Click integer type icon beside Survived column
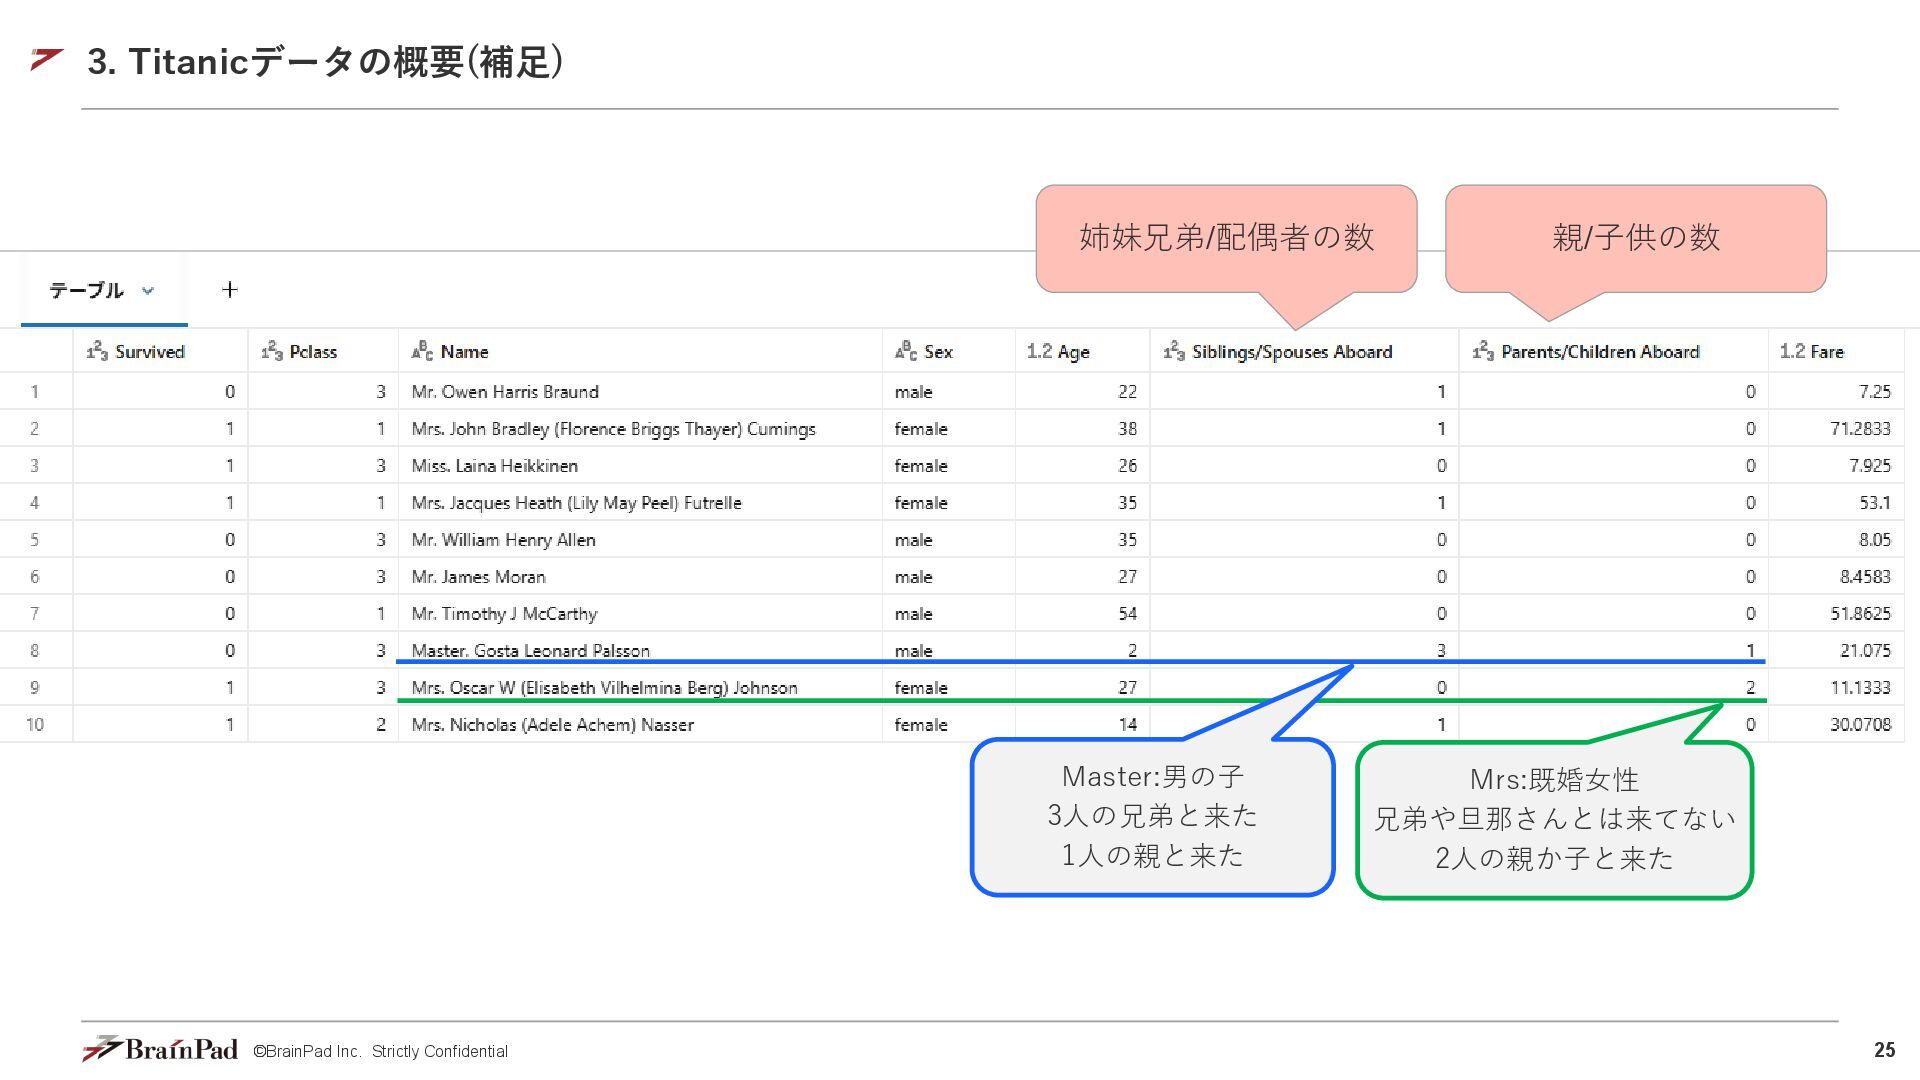The width and height of the screenshot is (1920, 1080). [x=97, y=351]
